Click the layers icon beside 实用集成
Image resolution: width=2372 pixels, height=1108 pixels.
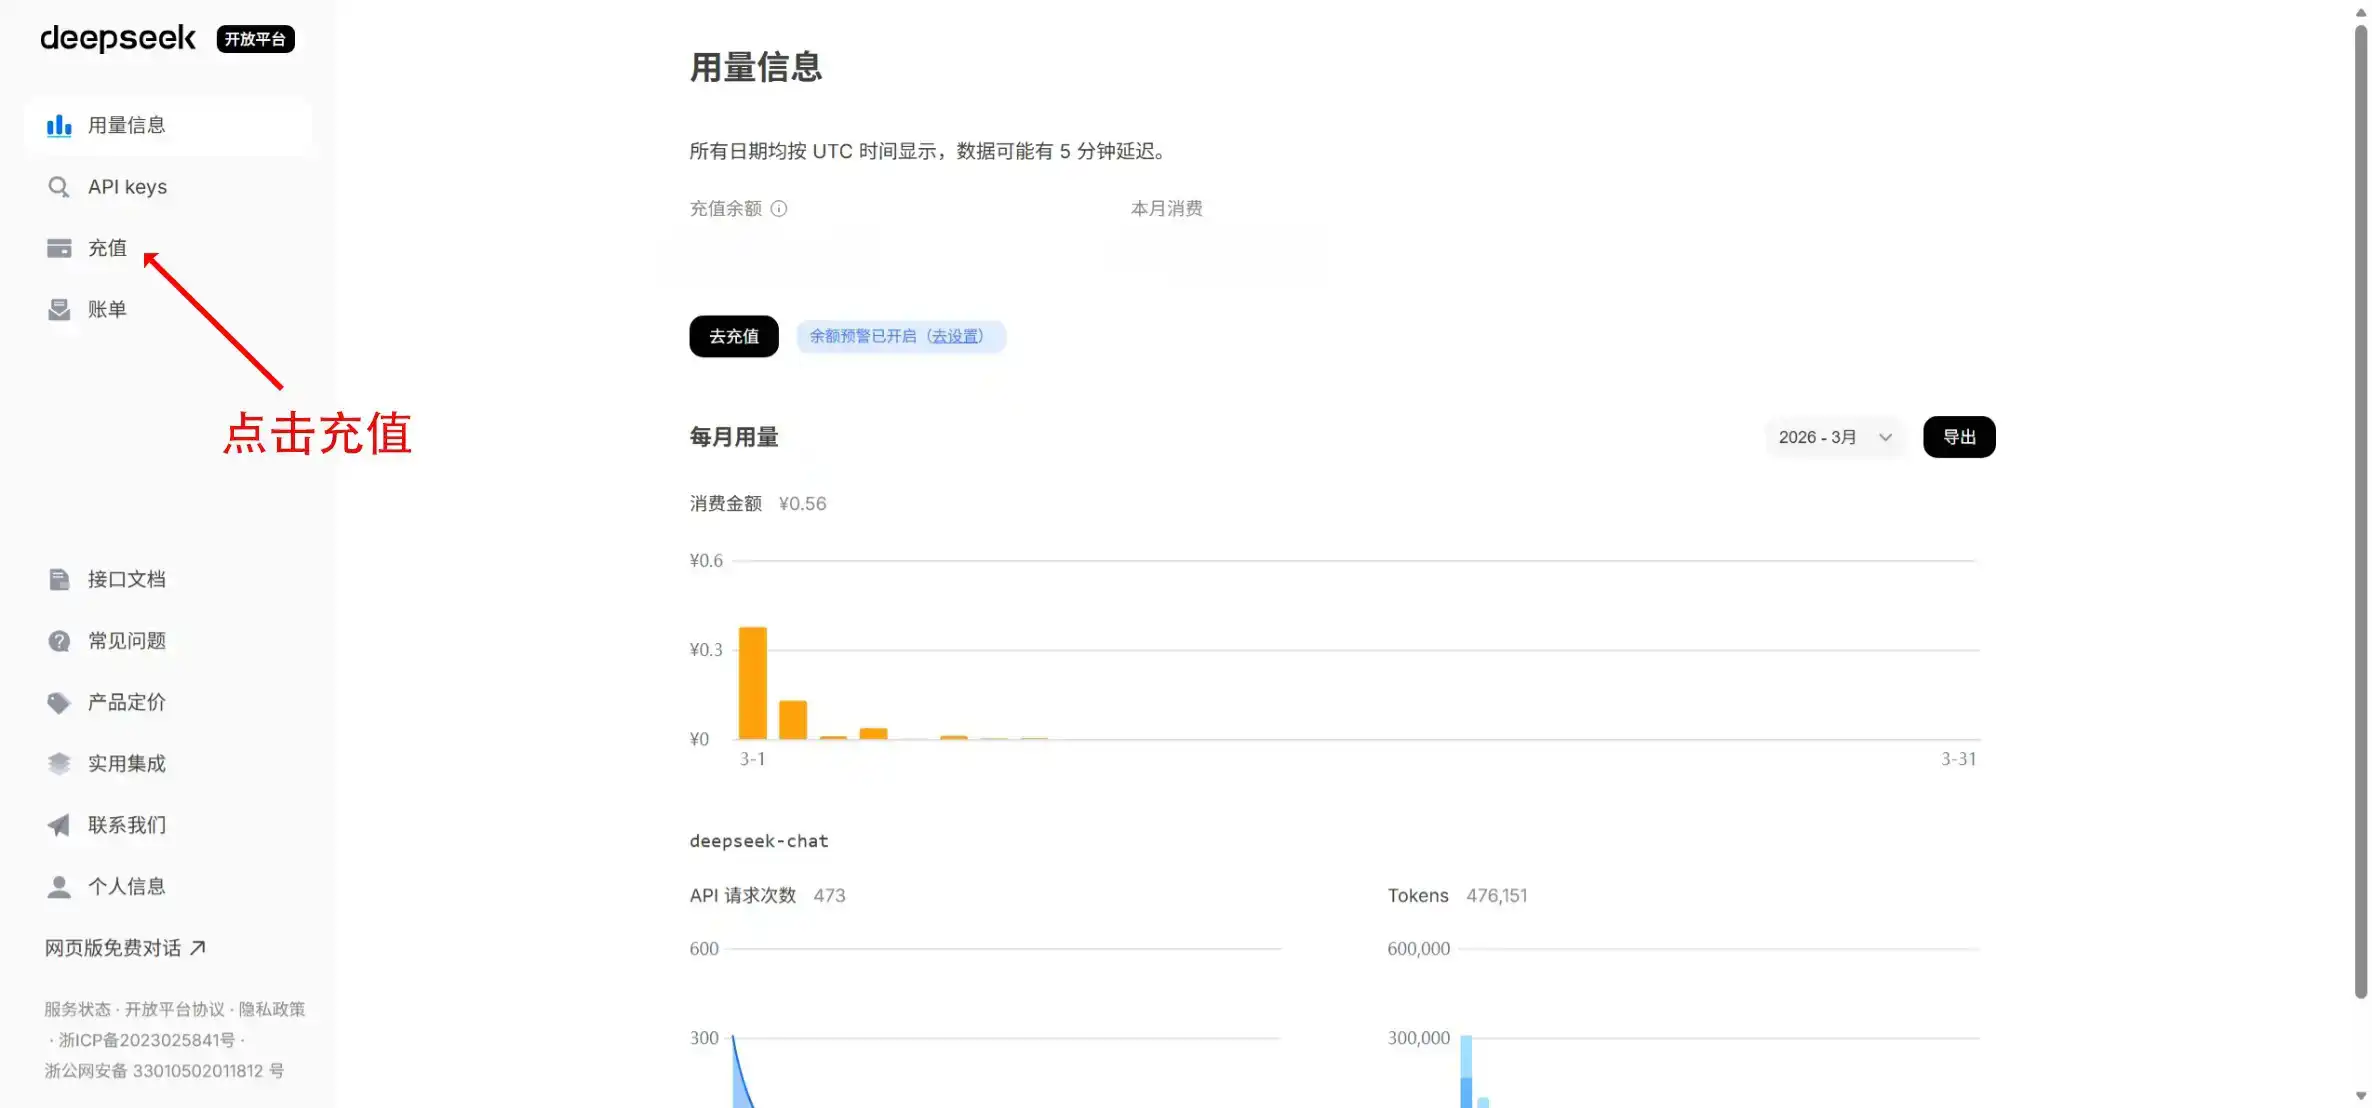coord(59,764)
